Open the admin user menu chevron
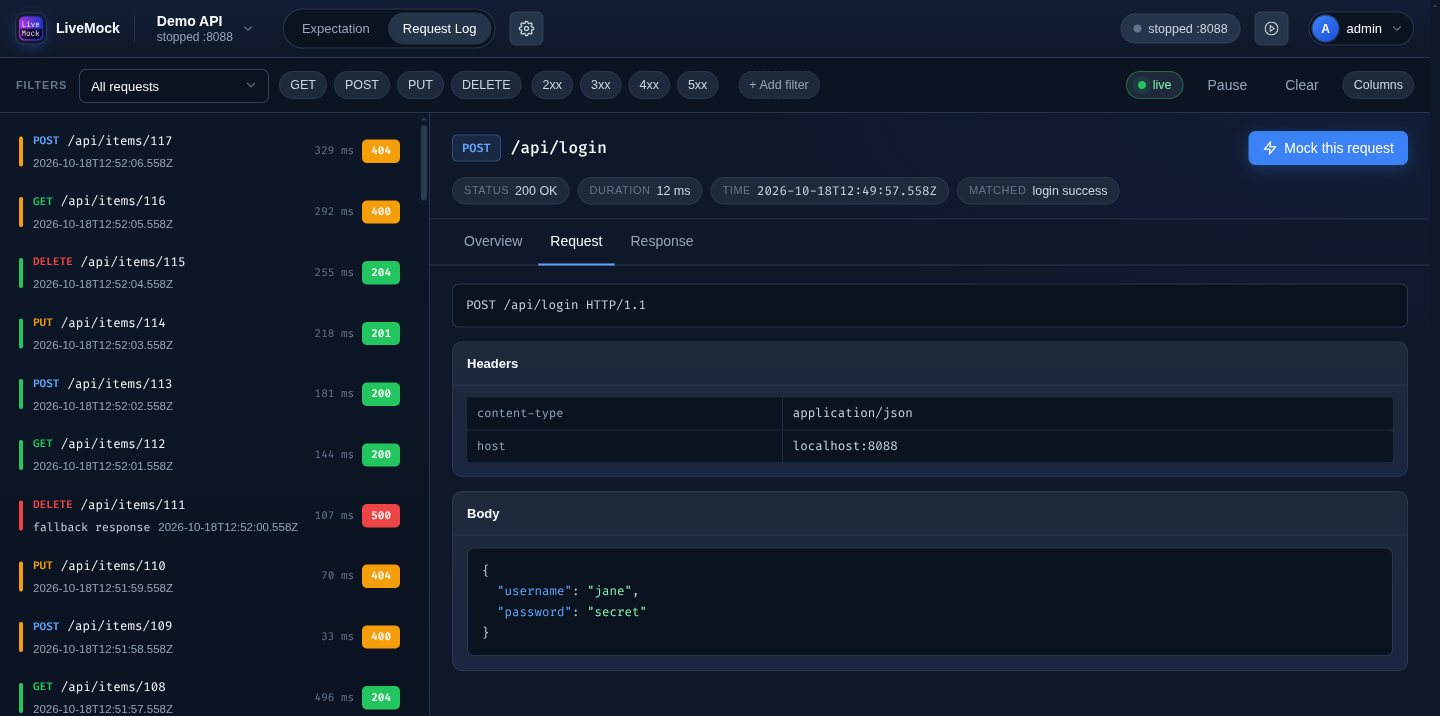Image resolution: width=1440 pixels, height=716 pixels. tap(1397, 28)
